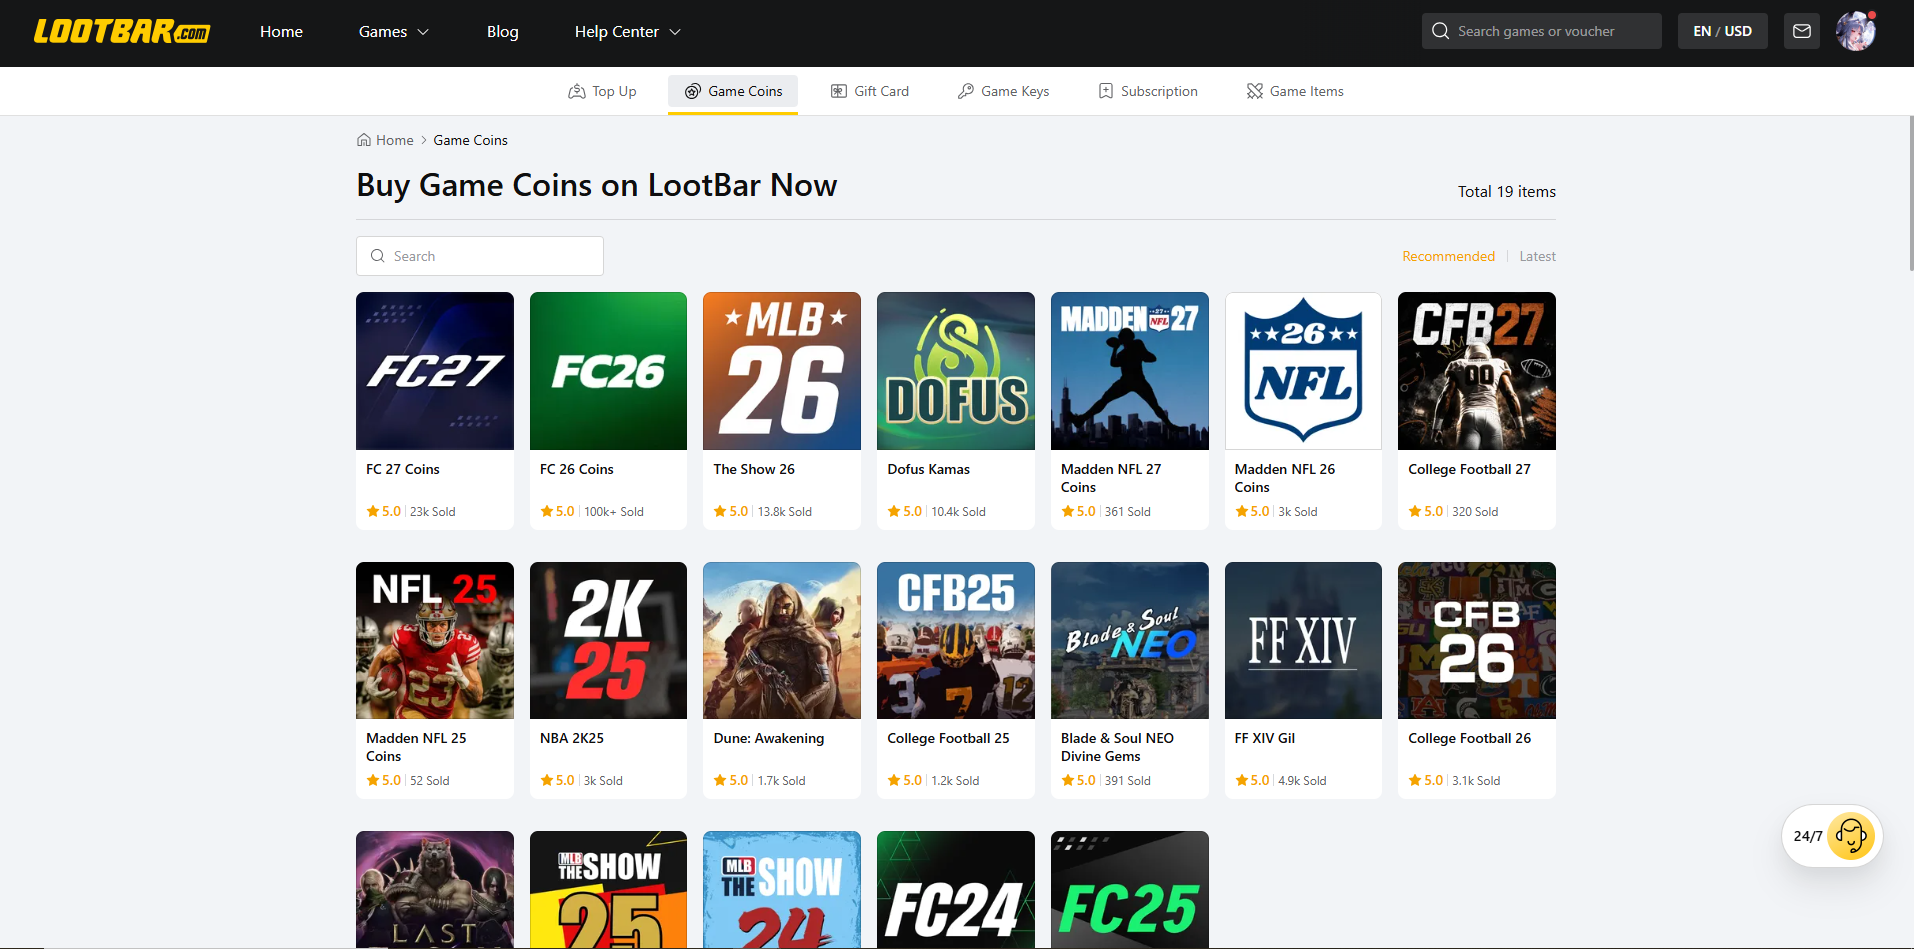Screen dimensions: 1914x949
Task: Open the Blade & Soul NEO thumbnail
Action: (1130, 640)
